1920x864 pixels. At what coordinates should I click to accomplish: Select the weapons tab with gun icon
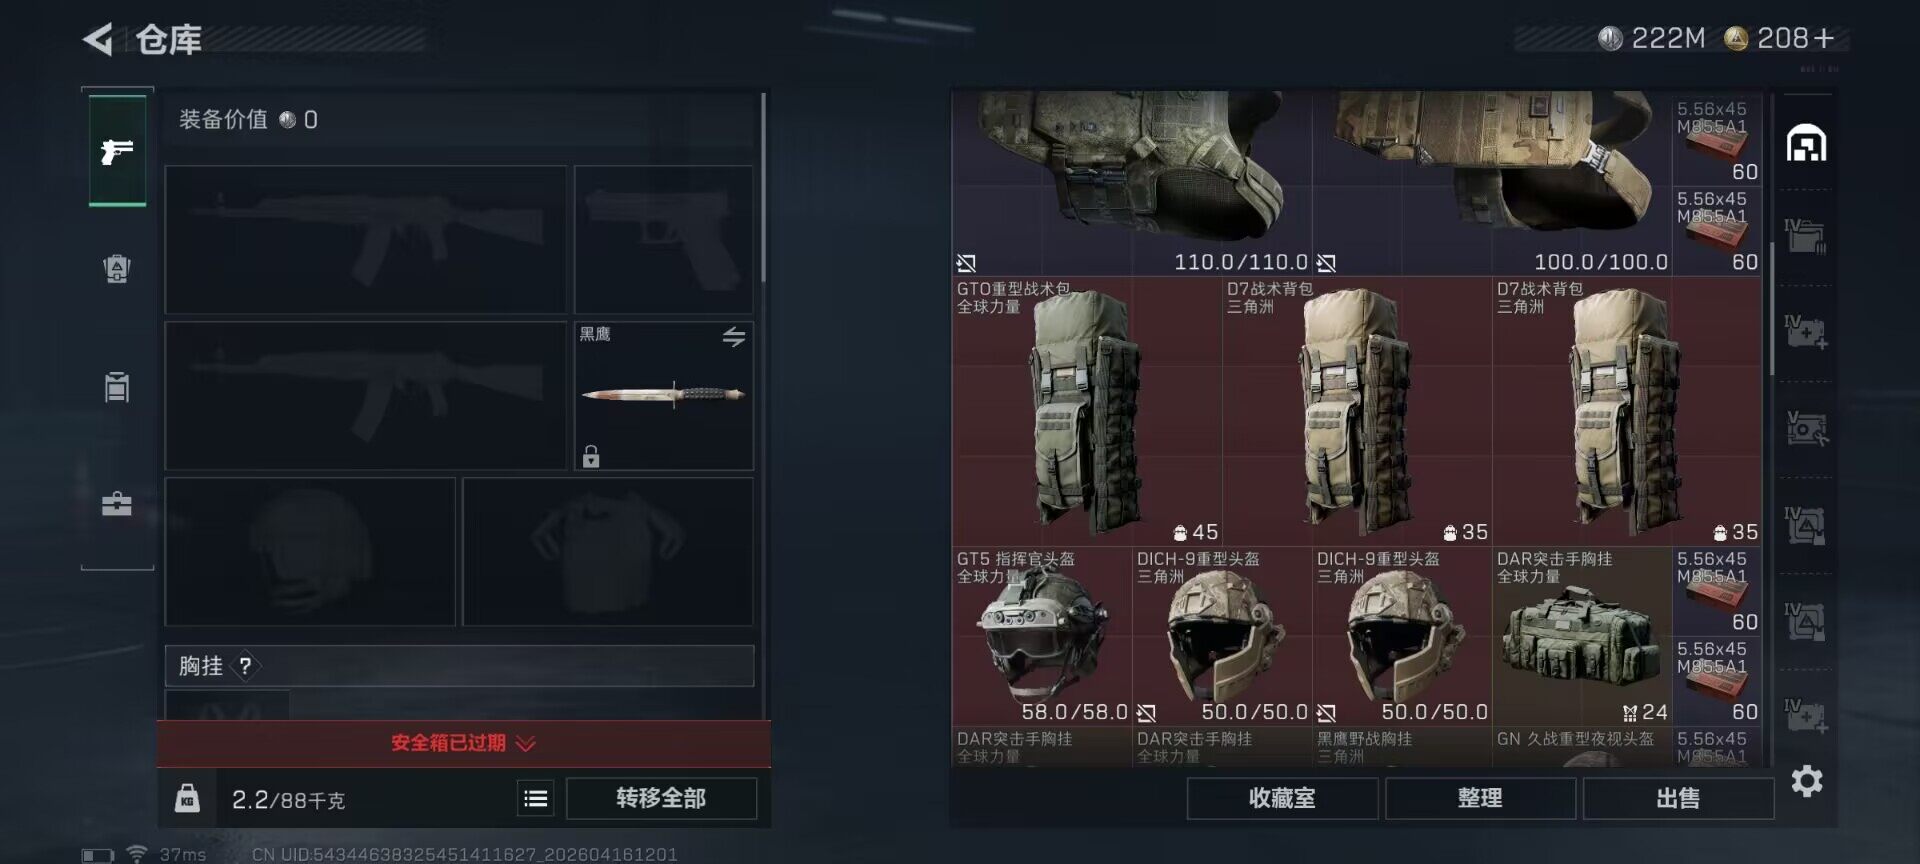pos(117,151)
